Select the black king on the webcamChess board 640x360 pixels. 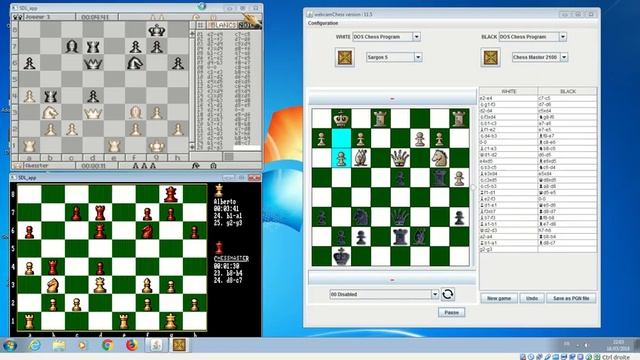point(341,256)
